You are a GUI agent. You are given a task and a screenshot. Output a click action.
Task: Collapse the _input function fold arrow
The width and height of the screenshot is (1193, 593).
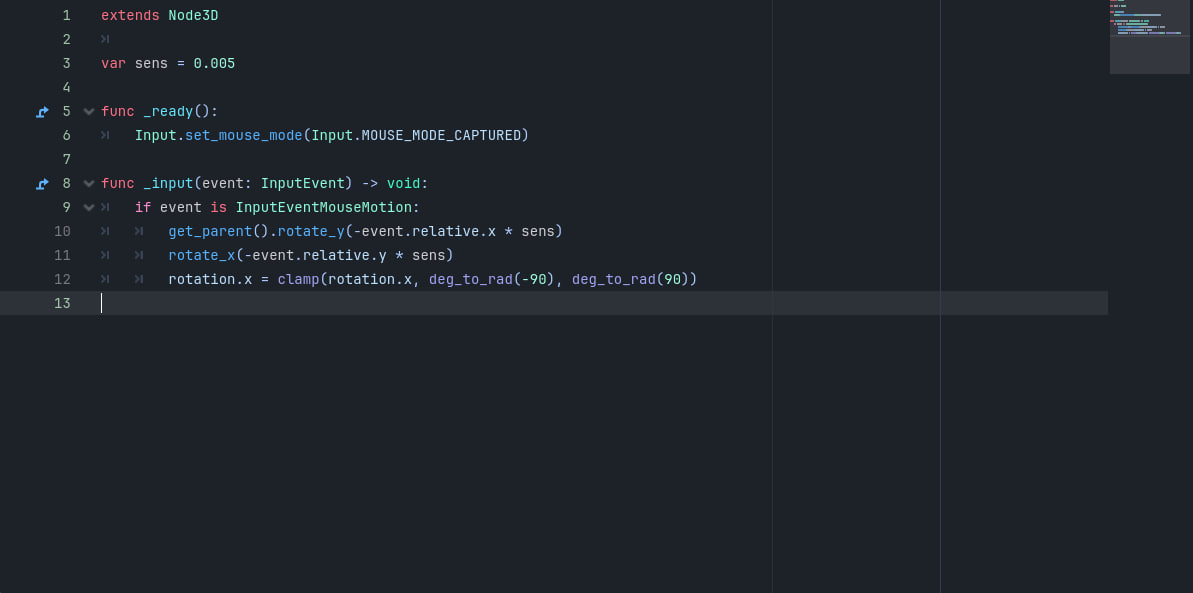pos(88,183)
